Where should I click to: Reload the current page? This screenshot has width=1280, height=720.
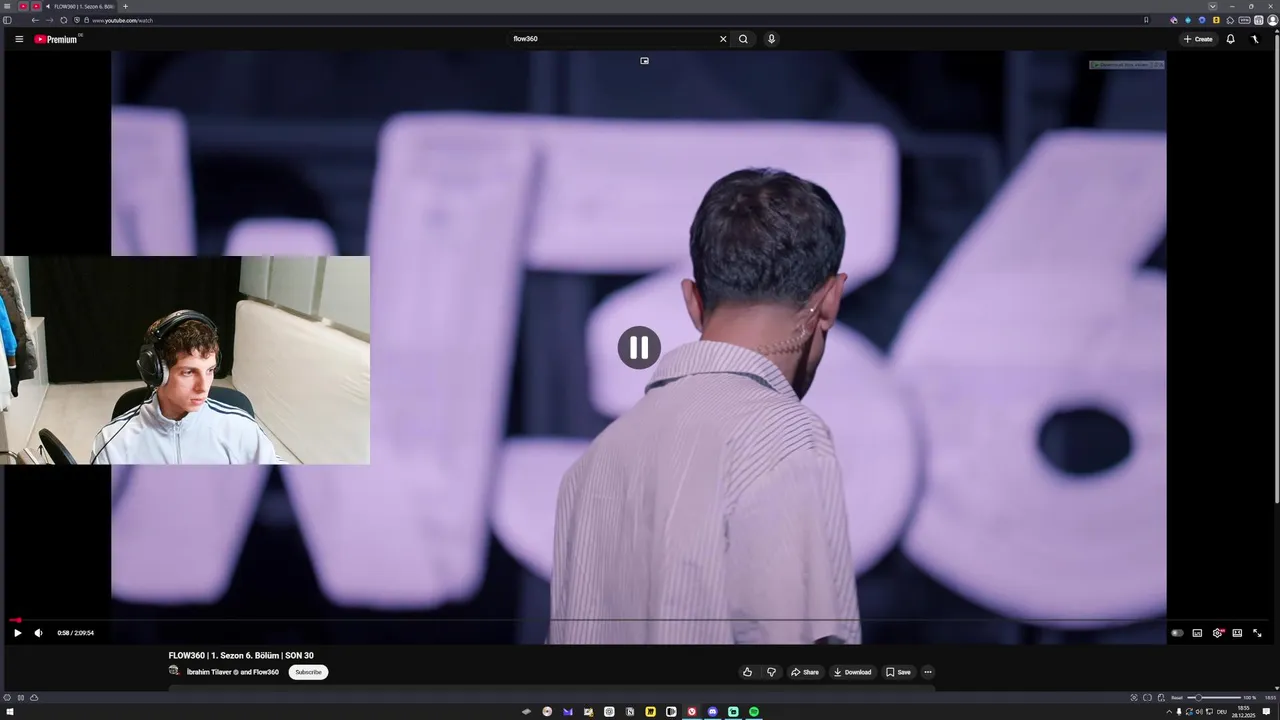[x=64, y=20]
